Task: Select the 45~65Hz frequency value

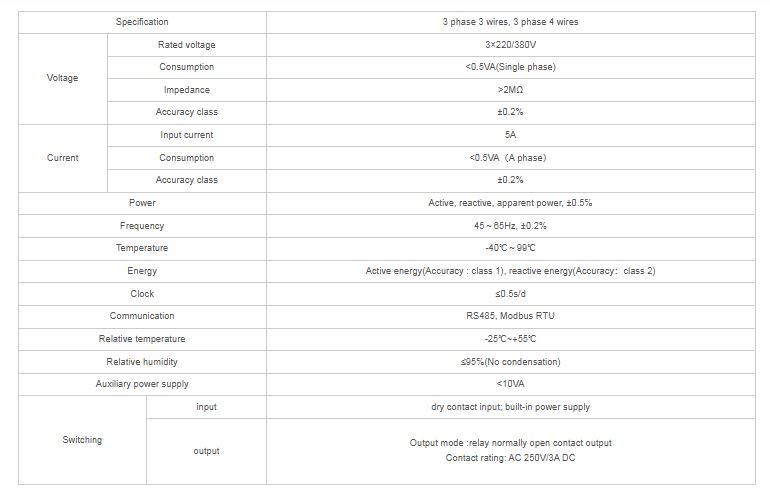Action: pyautogui.click(x=510, y=226)
